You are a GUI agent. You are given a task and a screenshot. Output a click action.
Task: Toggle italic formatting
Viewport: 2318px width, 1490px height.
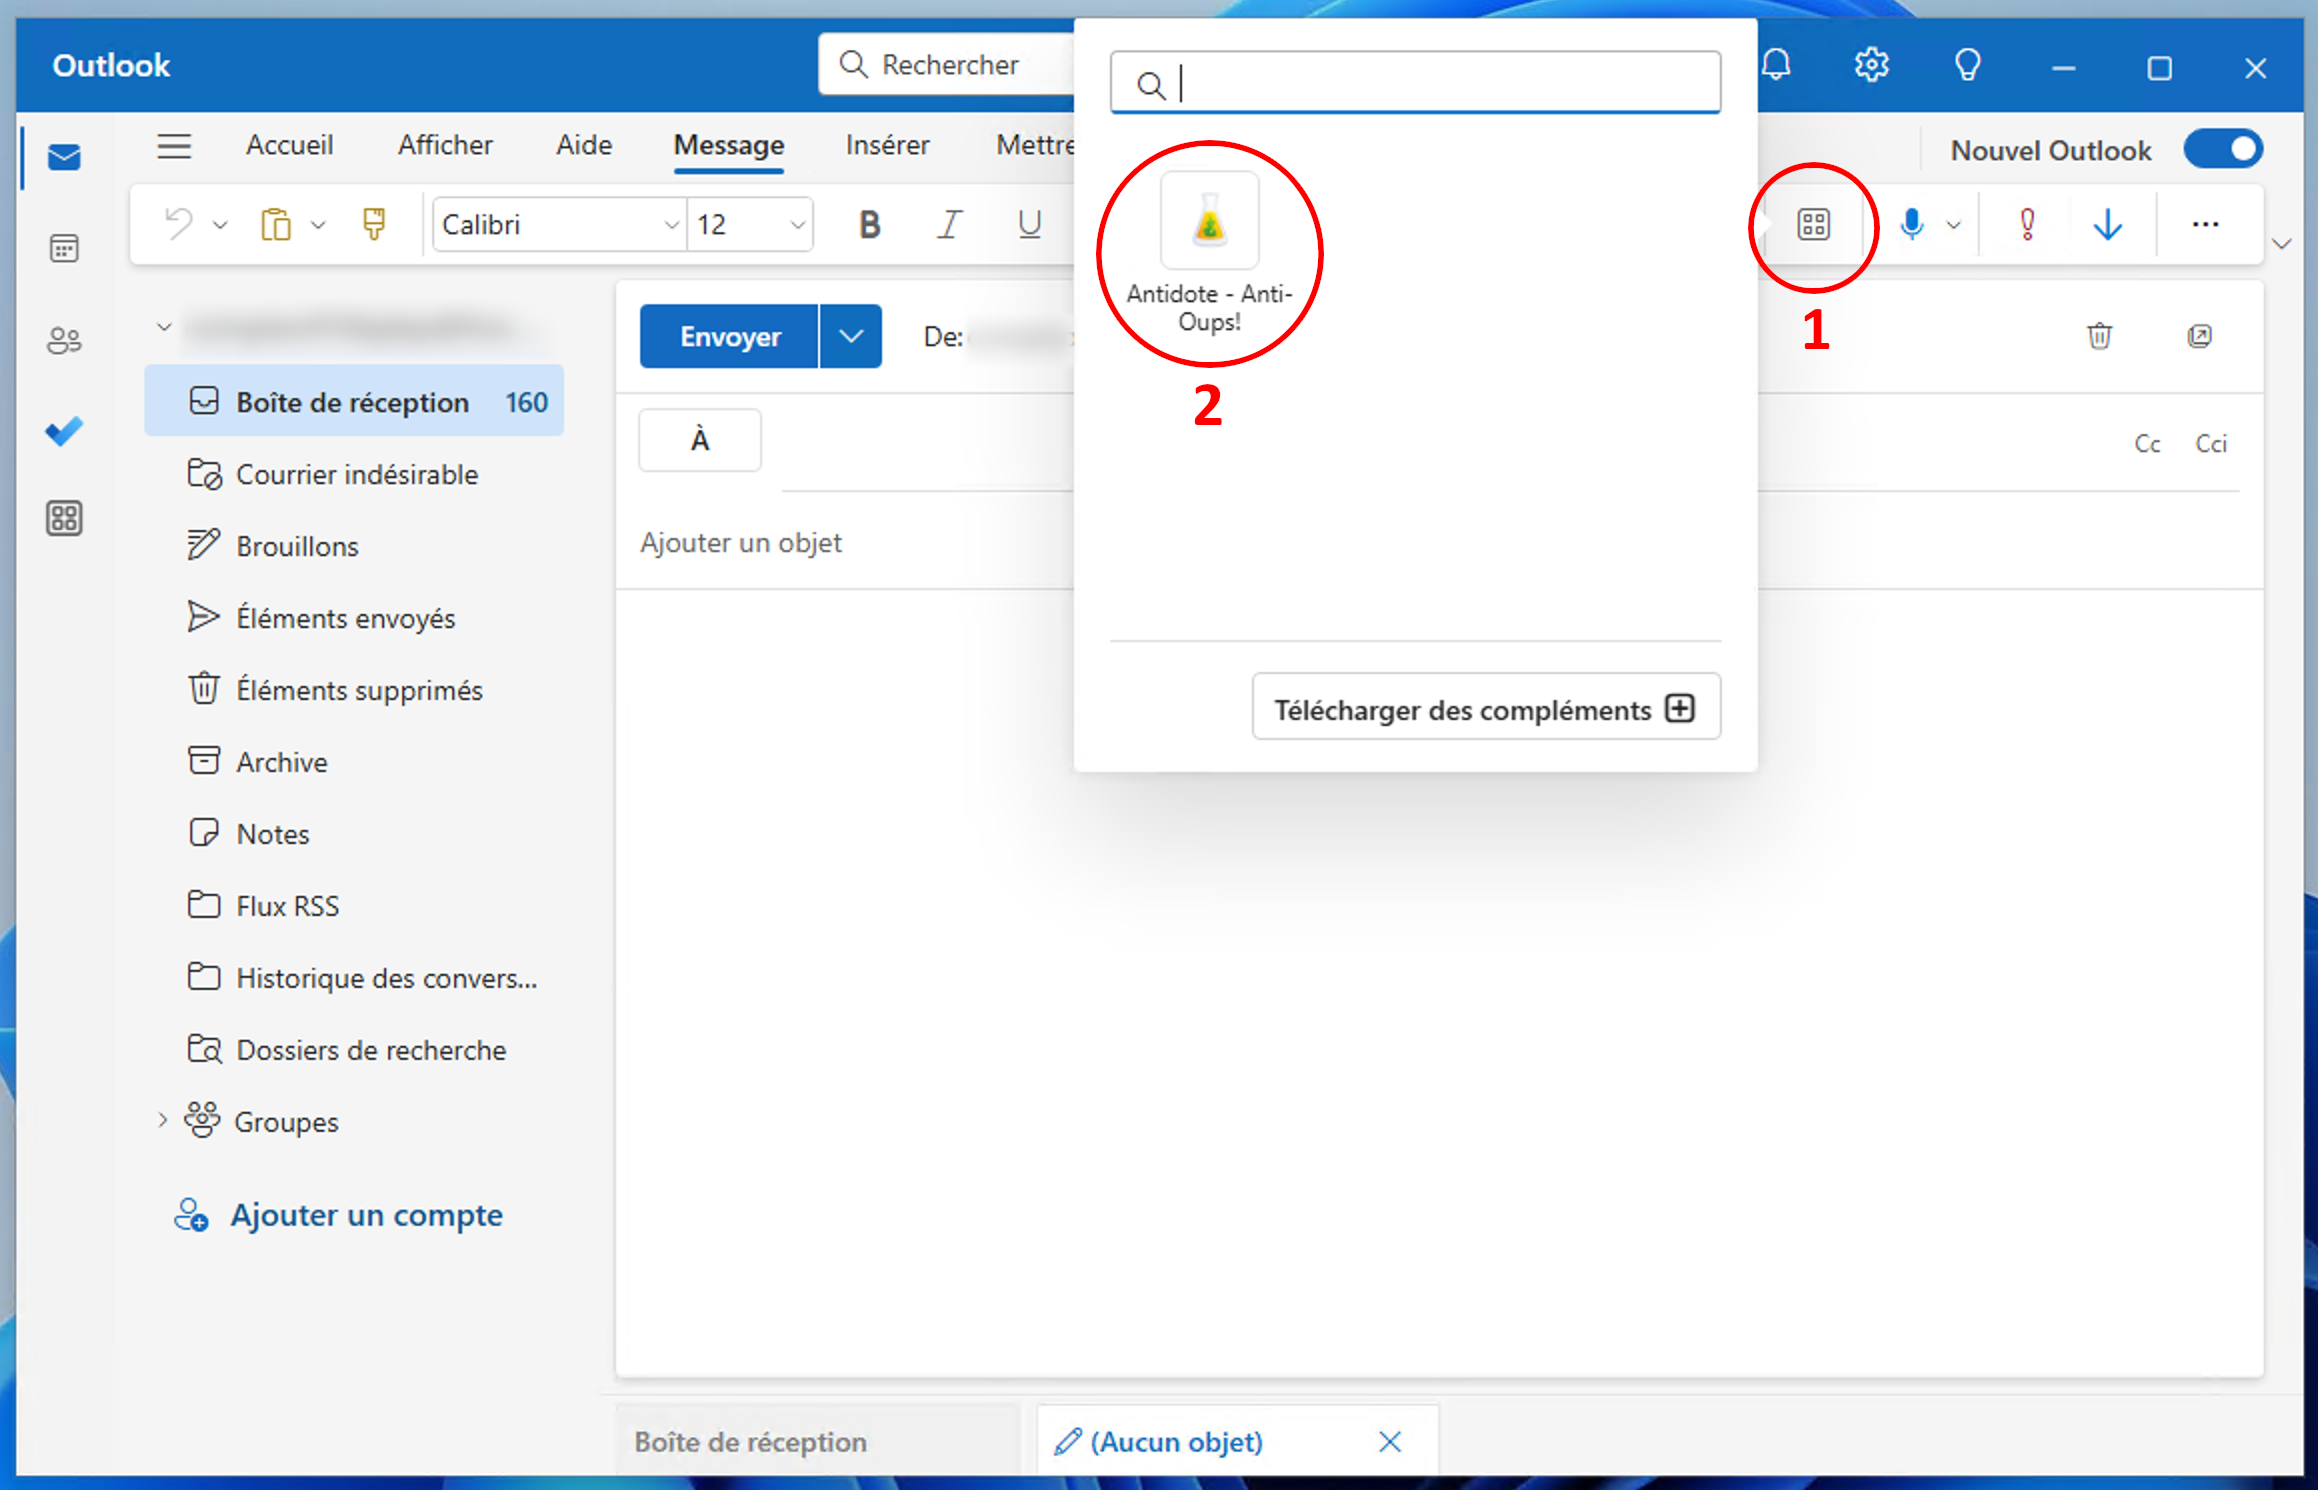click(949, 224)
